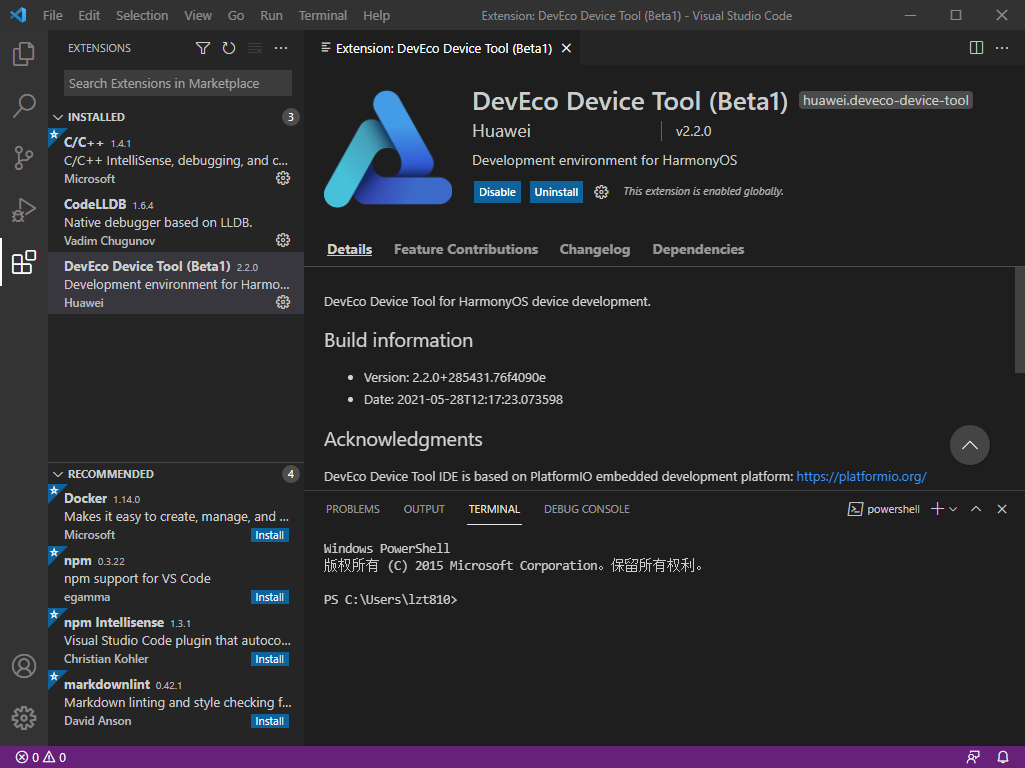This screenshot has width=1025, height=768.
Task: Toggle notifications bell in status bar
Action: 1003,757
